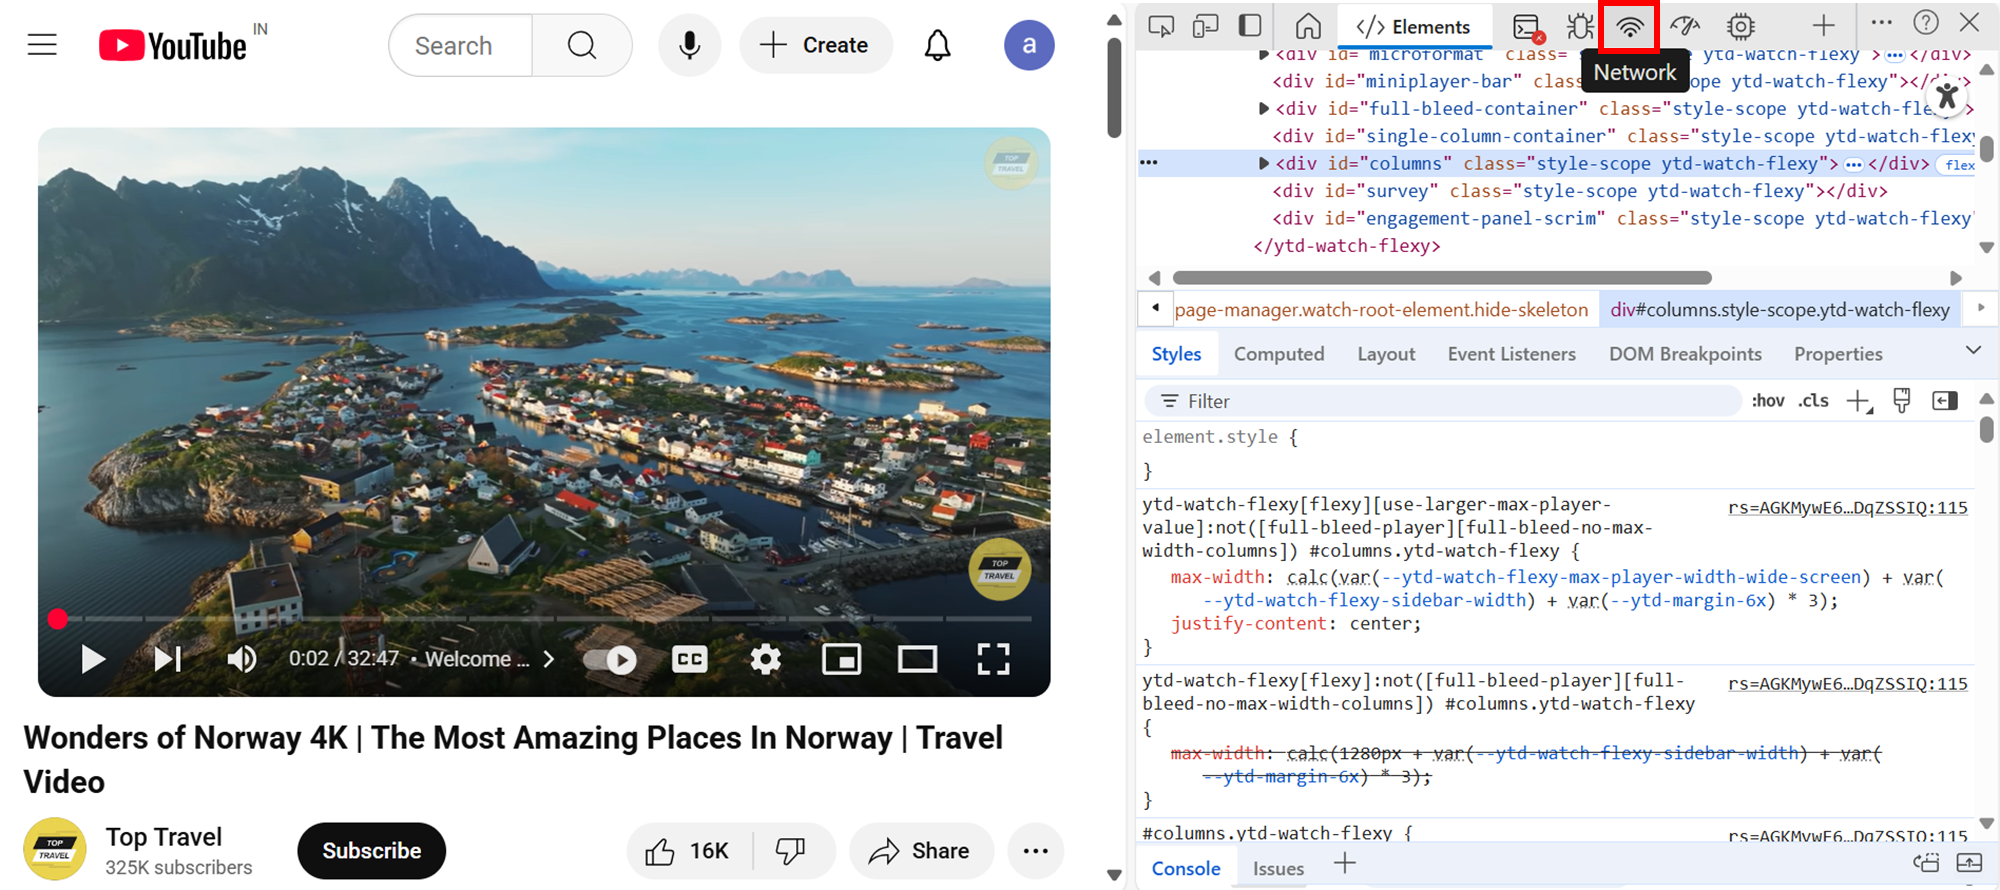Go to the YouTube home logo
The height and width of the screenshot is (890, 2000).
click(x=173, y=45)
